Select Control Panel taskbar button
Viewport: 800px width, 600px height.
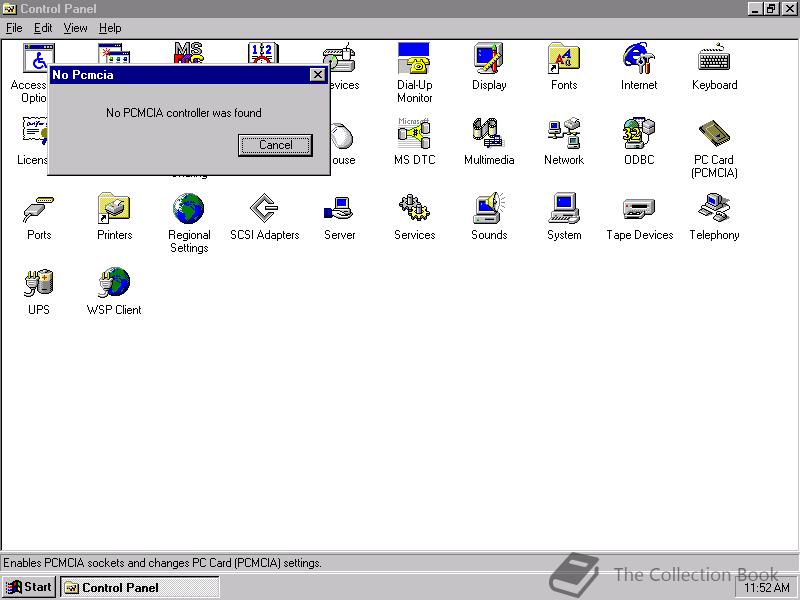[x=140, y=587]
